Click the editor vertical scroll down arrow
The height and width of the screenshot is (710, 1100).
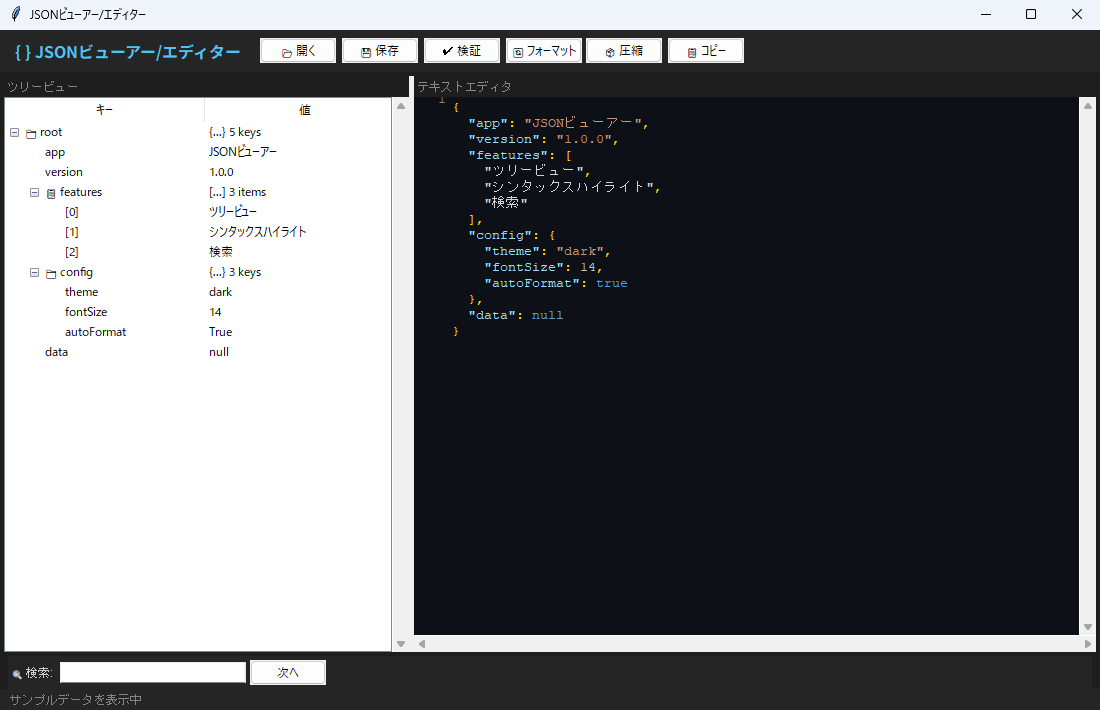pyautogui.click(x=1088, y=627)
